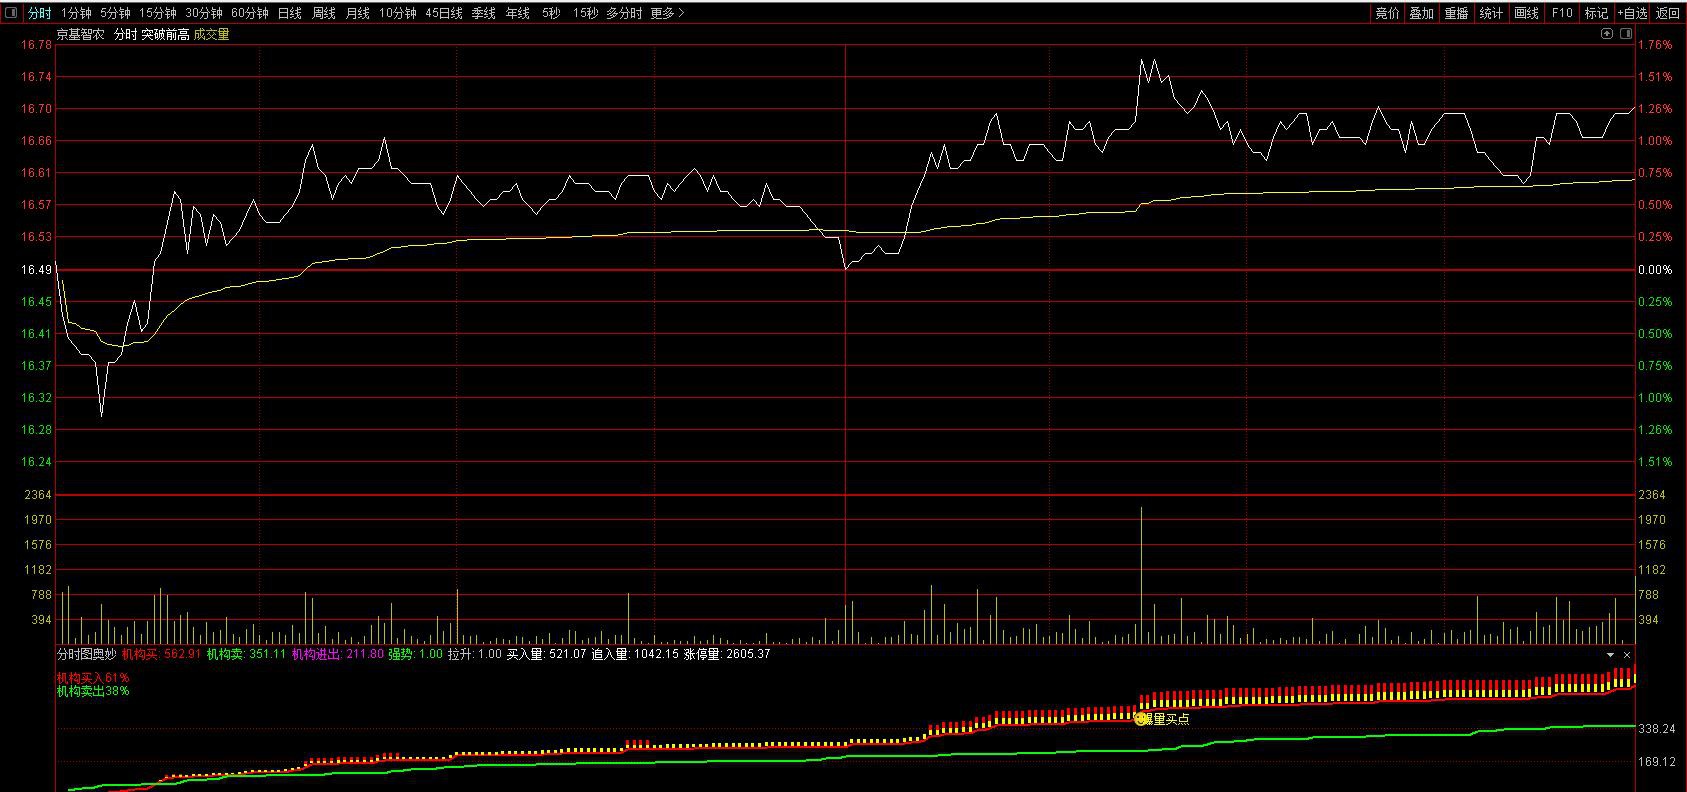
Task: Click the 0.00% right axis label
Action: click(1655, 270)
